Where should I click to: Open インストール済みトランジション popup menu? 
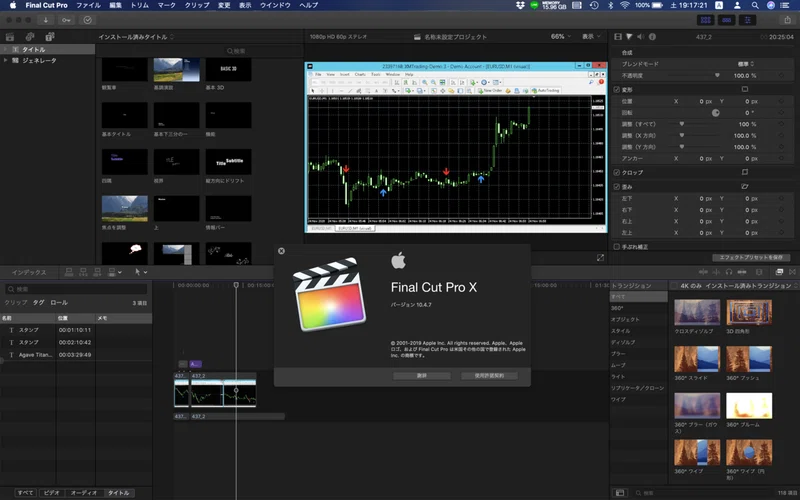click(x=751, y=286)
